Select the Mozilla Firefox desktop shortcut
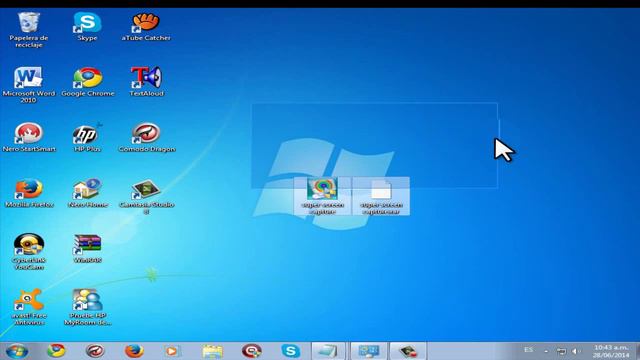 (x=29, y=193)
